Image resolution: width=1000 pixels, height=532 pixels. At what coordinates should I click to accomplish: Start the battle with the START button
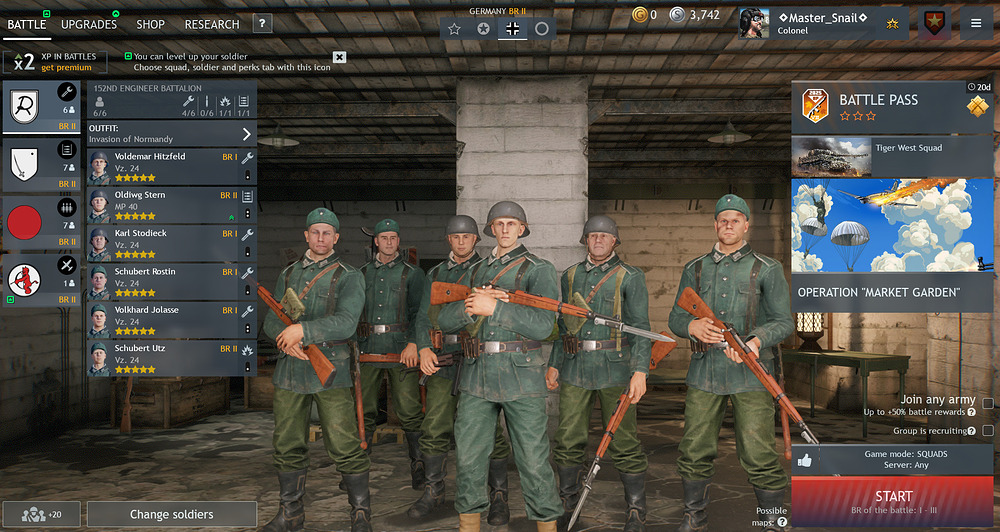click(892, 503)
